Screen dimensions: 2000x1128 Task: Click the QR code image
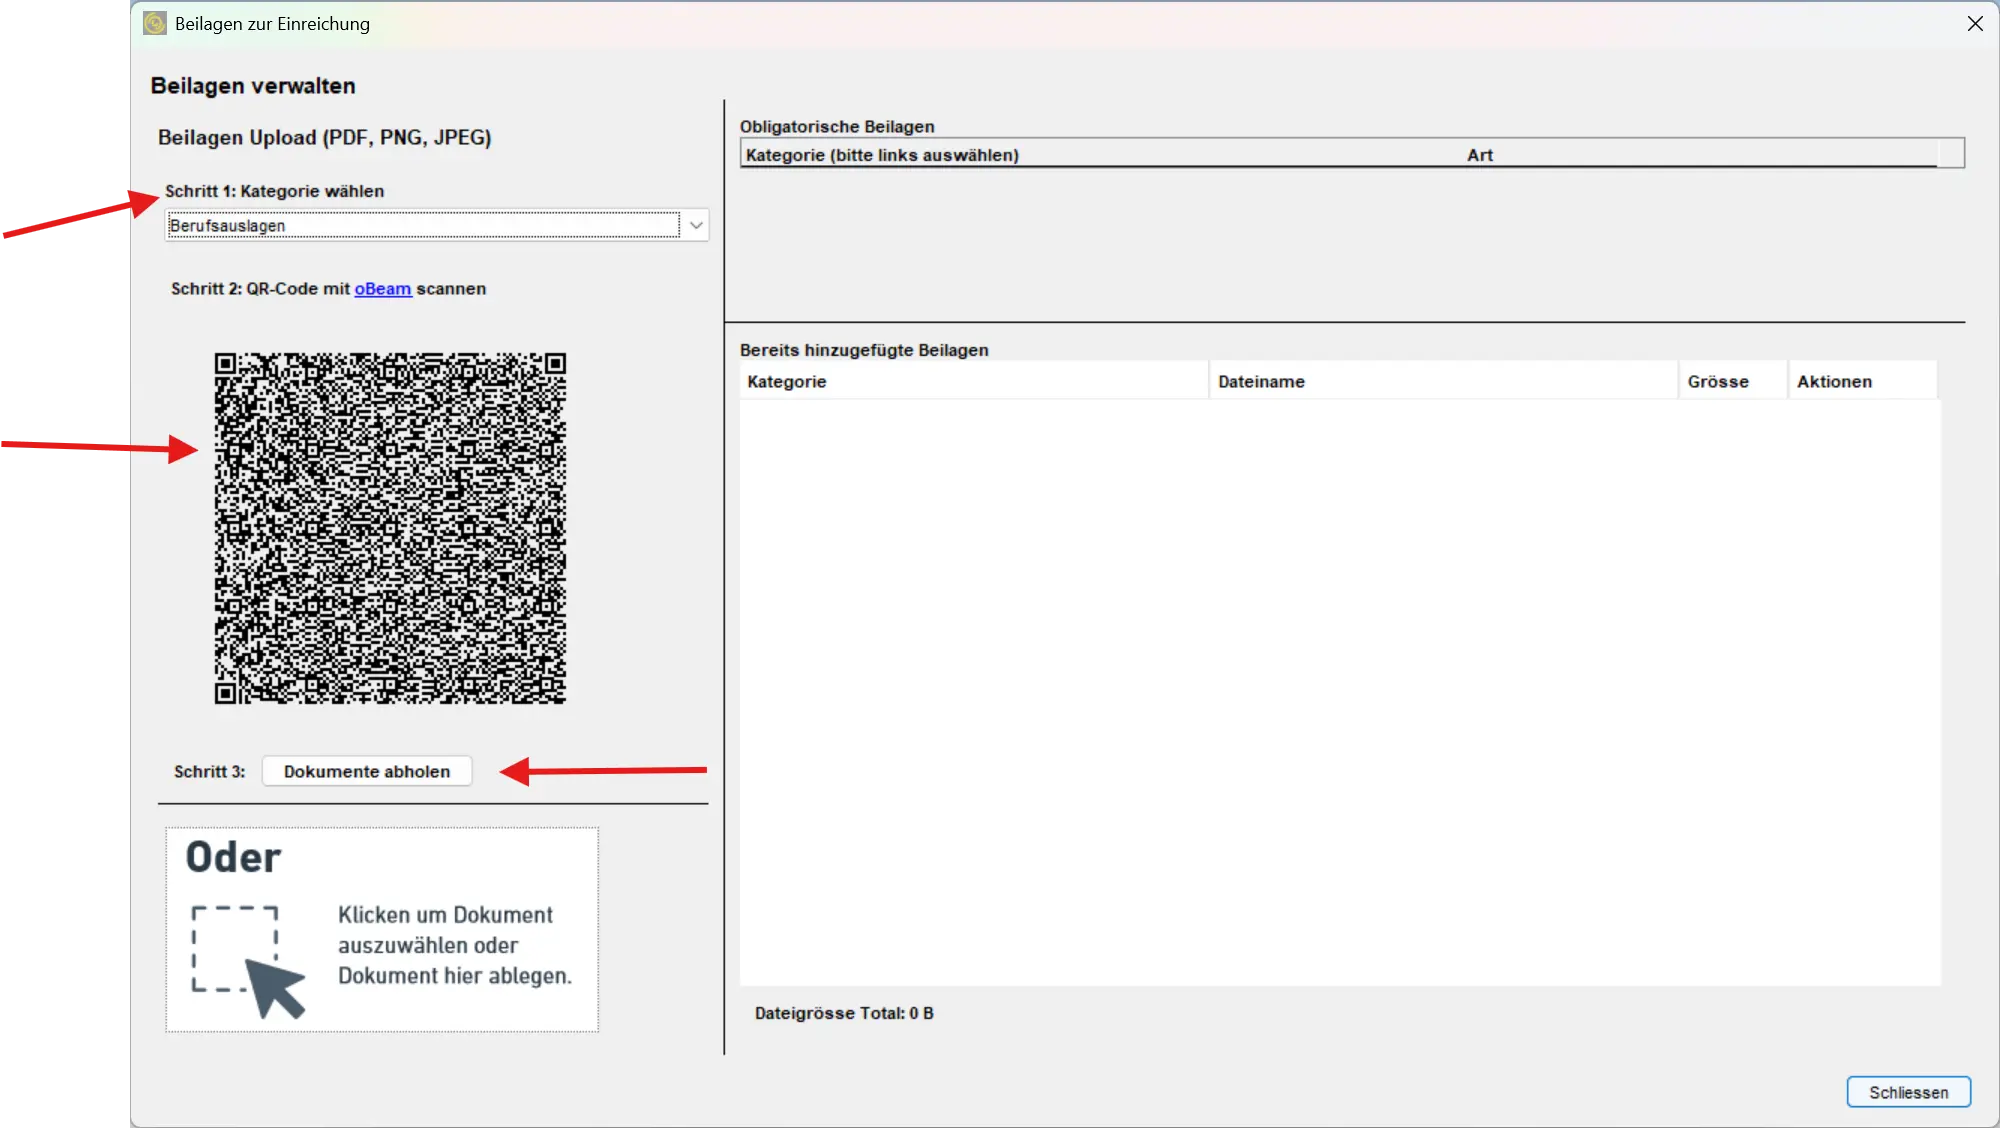390,528
